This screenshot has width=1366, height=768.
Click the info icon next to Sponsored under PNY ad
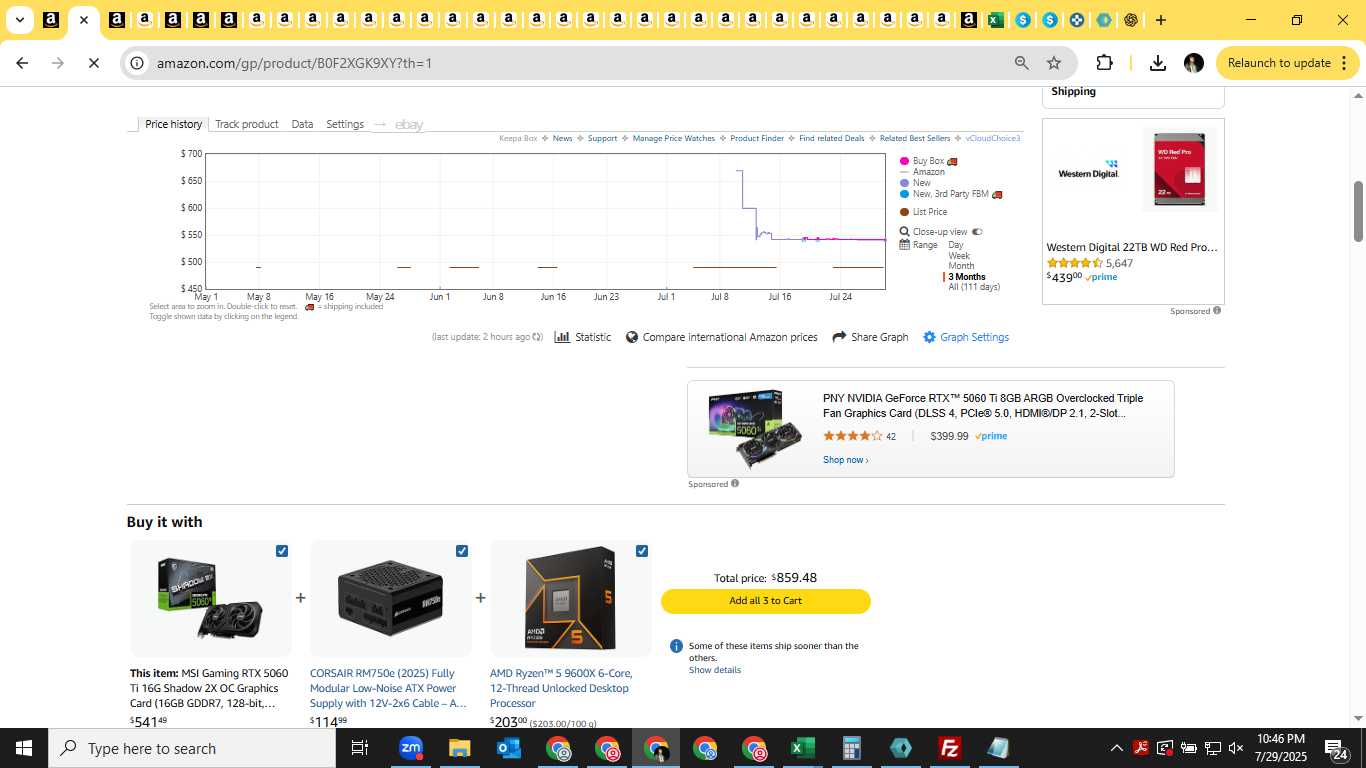tap(735, 484)
